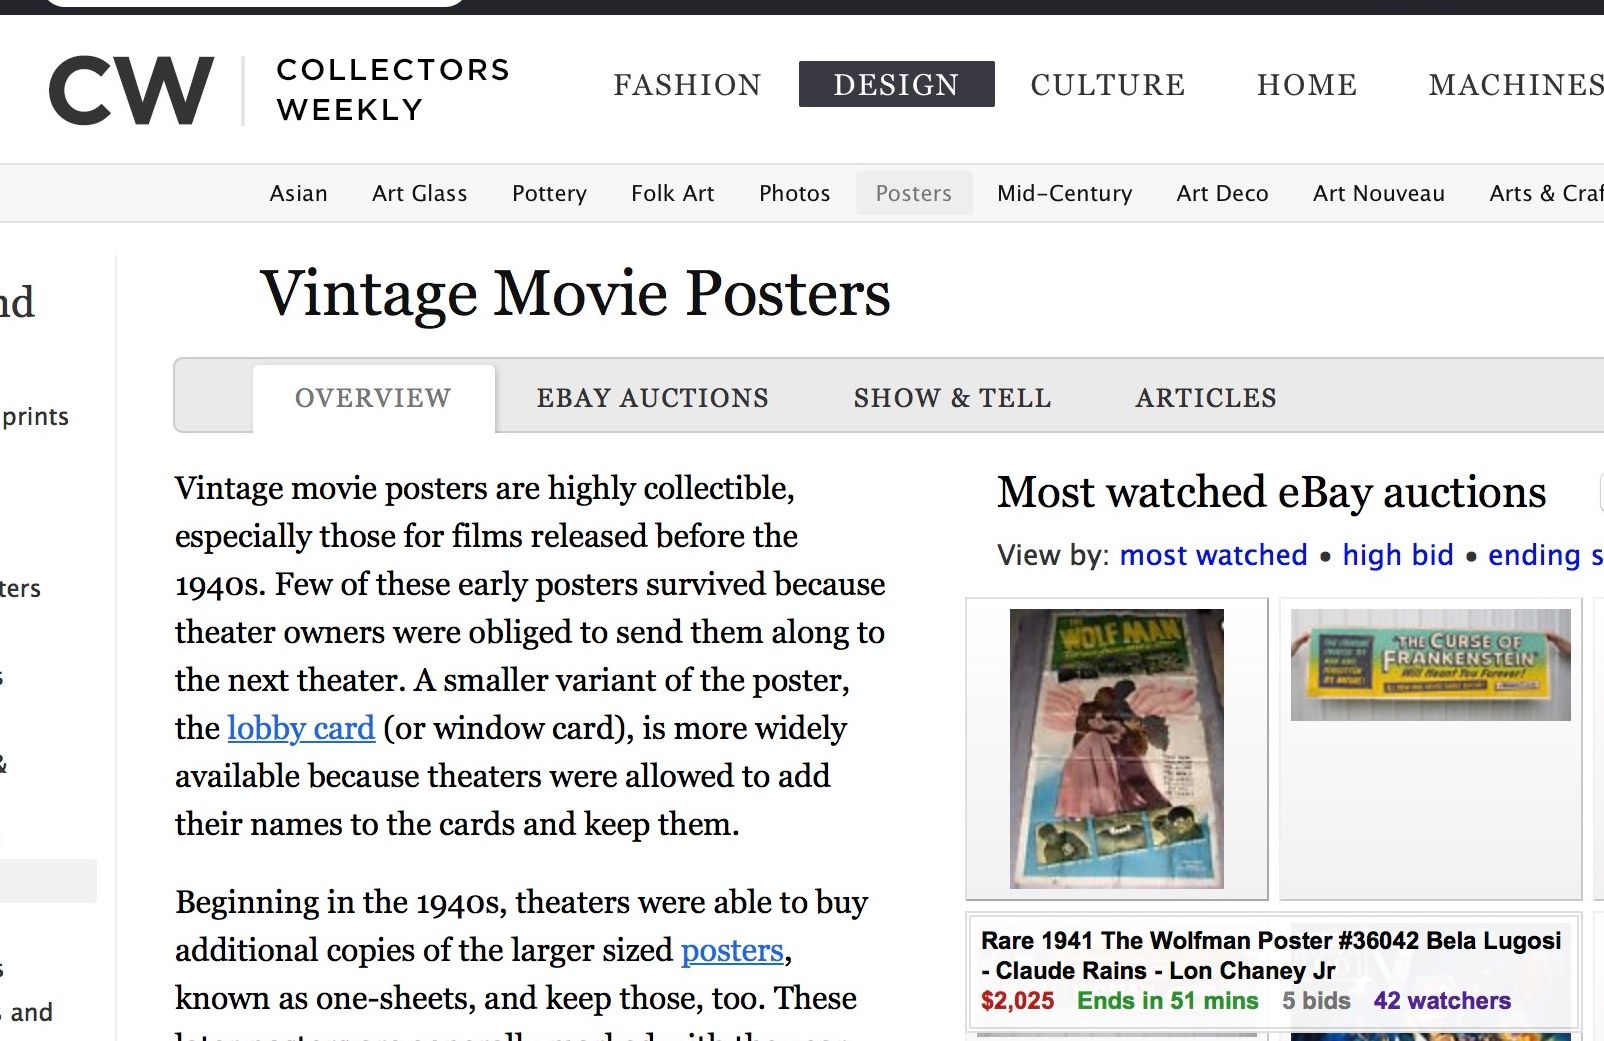
Task: Click the posters link in the paragraph
Action: [732, 950]
